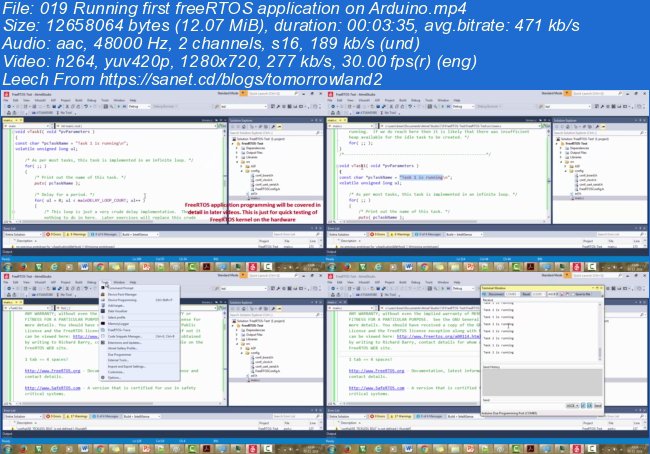In the highlighted-string frame, click the Adobe Reader taskbar icon
The image size is (650, 454).
(530, 267)
